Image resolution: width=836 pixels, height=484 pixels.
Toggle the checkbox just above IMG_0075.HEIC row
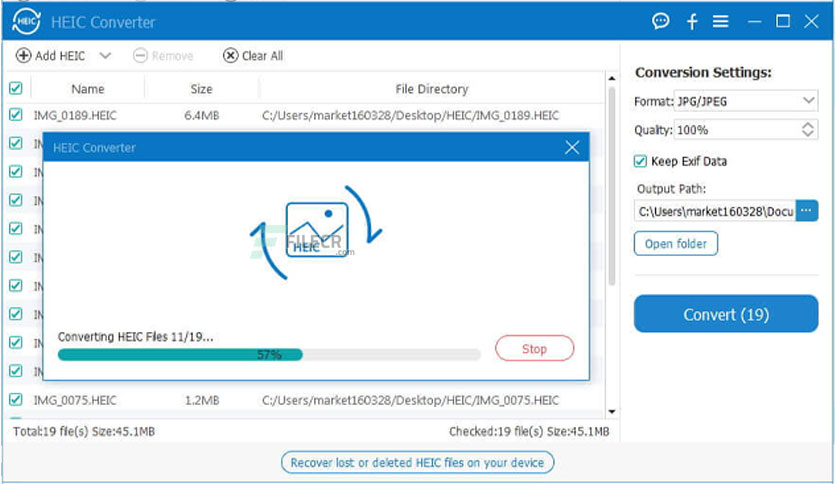15,370
